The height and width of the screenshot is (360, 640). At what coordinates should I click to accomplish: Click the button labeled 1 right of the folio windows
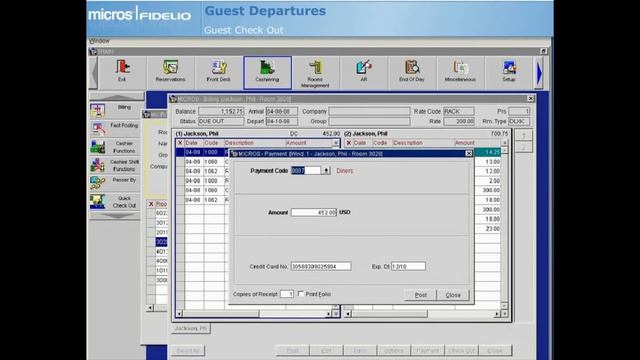(x=524, y=136)
